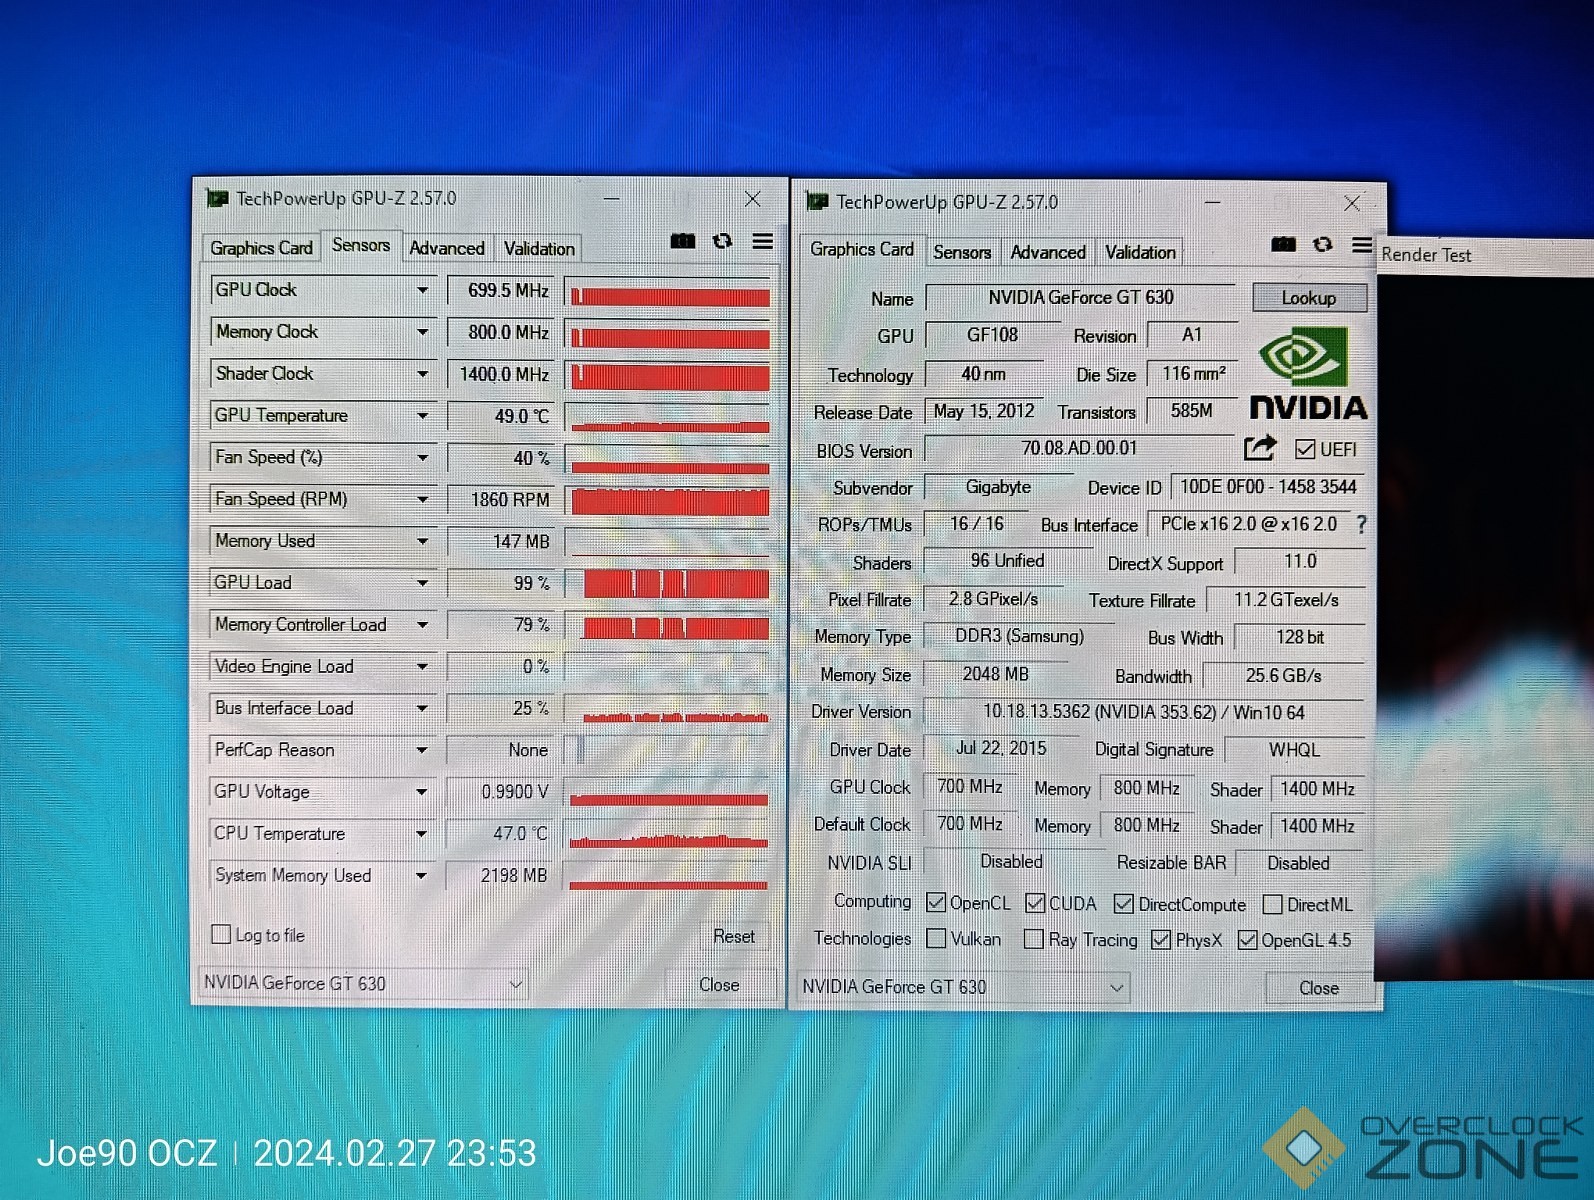Click the screenshot camera icon in Sensors window

(683, 241)
